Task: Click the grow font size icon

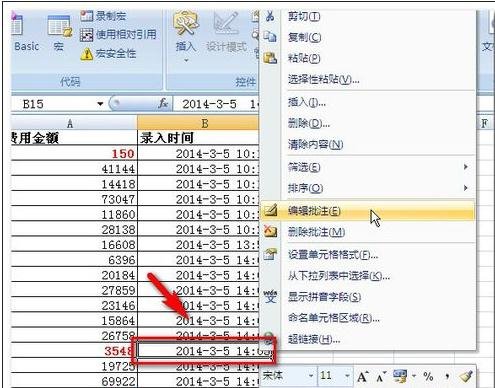Action: [363, 377]
